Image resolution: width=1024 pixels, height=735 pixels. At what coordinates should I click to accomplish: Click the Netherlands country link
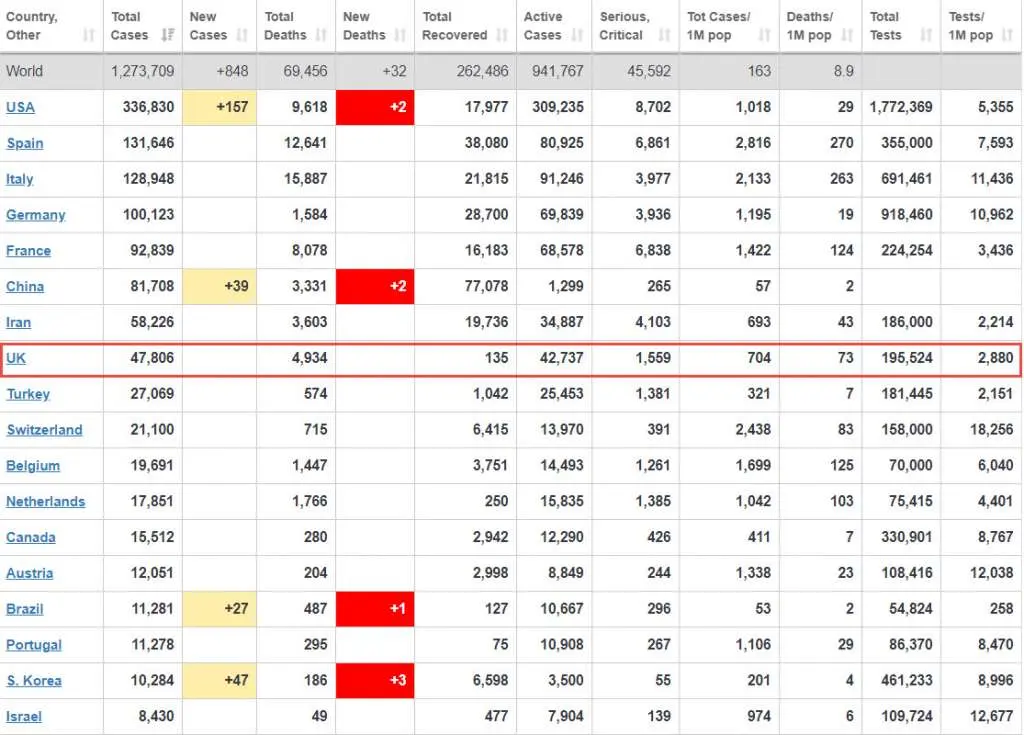[46, 502]
